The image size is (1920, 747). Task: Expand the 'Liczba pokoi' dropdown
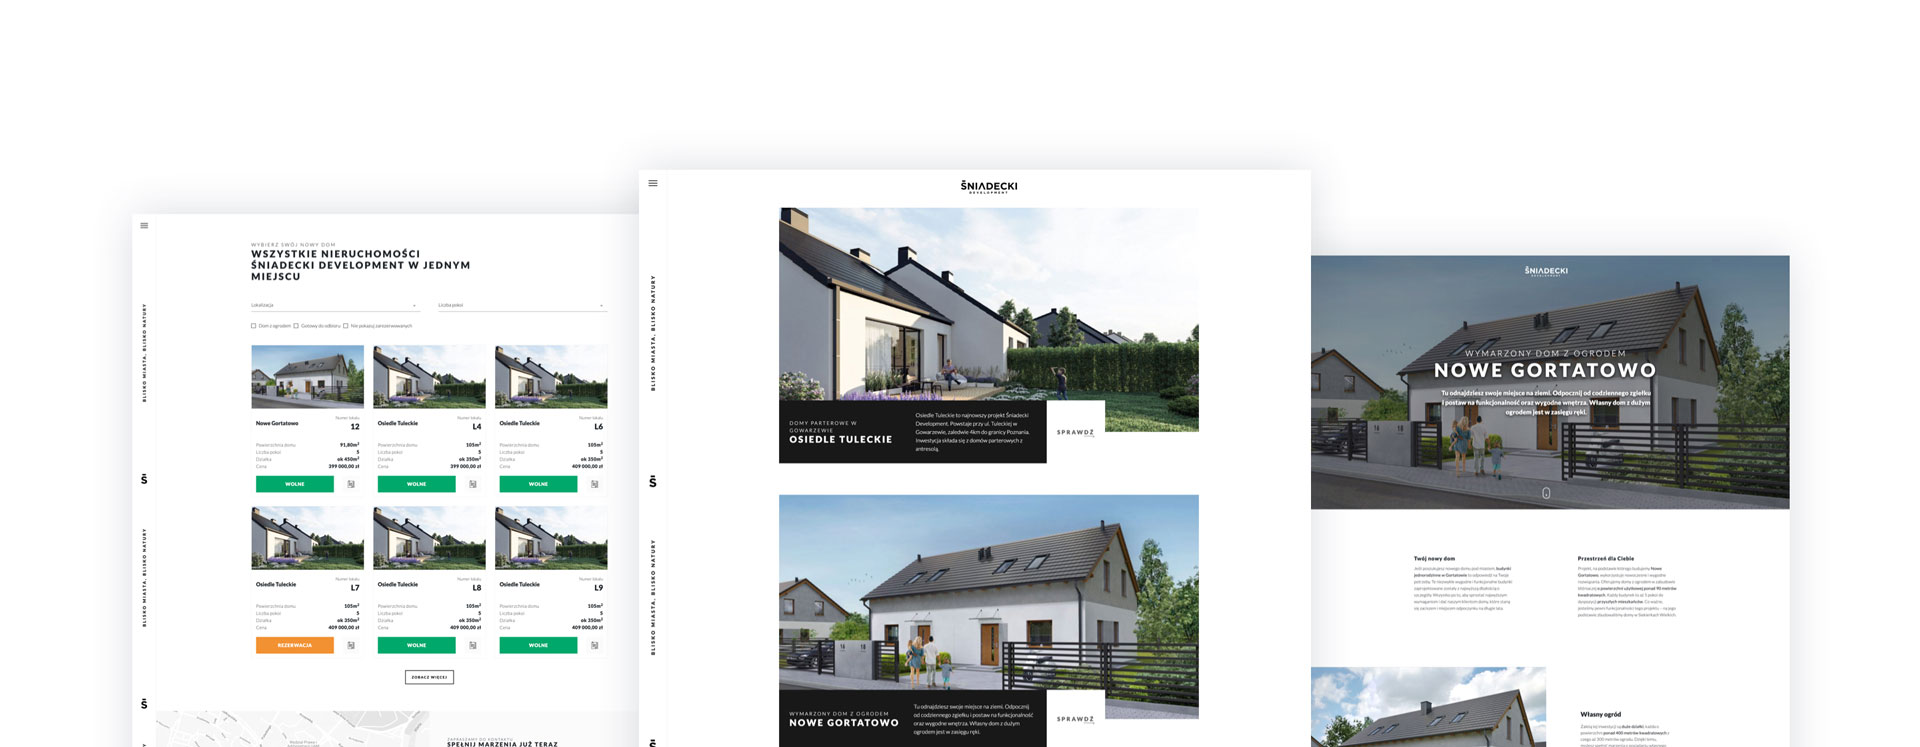[x=522, y=305]
